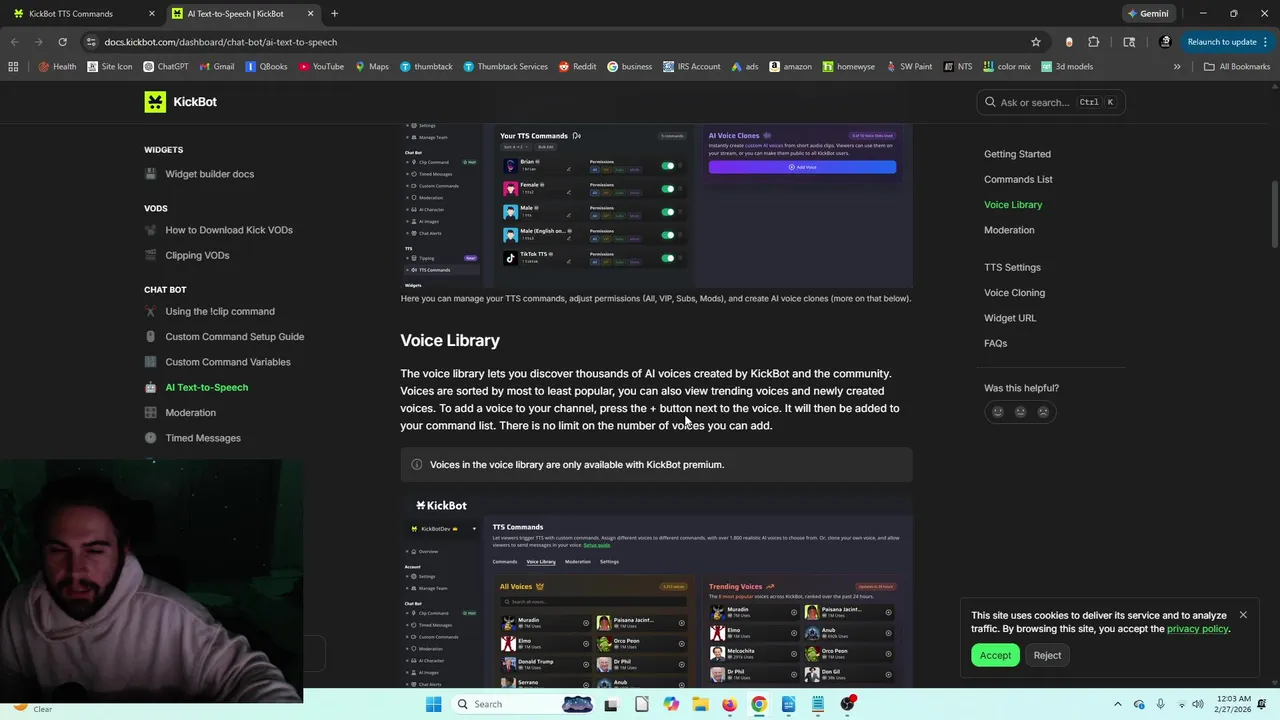The height and width of the screenshot is (720, 1280).
Task: Open the bookmarks apps grid icon
Action: (x=13, y=67)
